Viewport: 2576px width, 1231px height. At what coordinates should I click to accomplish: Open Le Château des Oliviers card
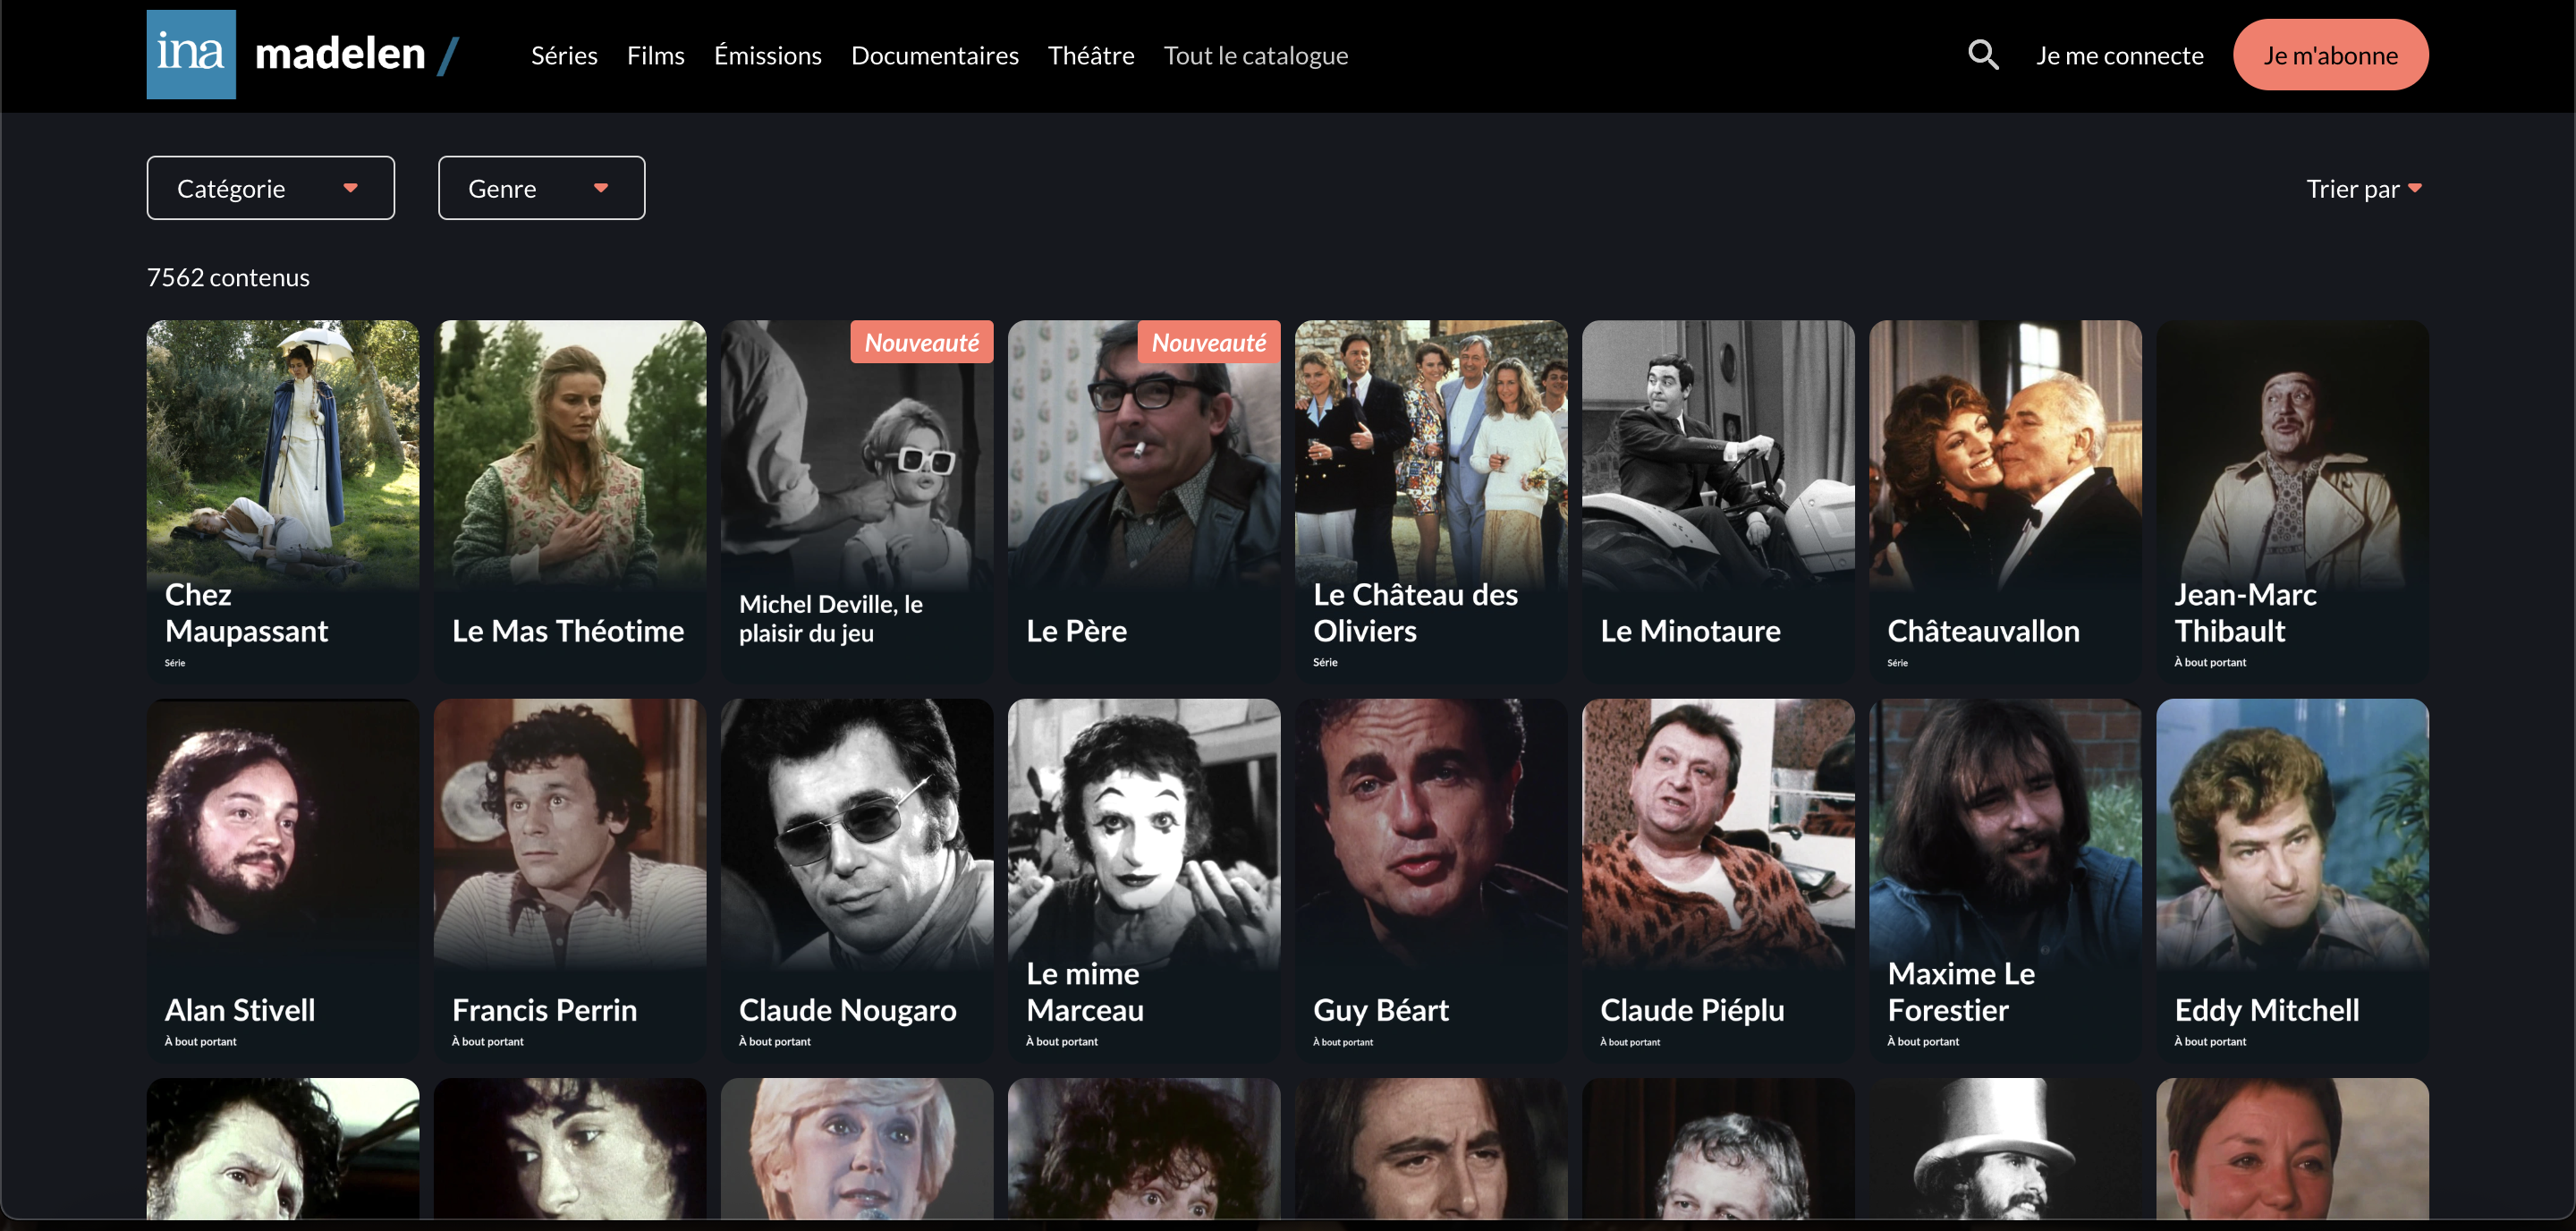pyautogui.click(x=1431, y=502)
